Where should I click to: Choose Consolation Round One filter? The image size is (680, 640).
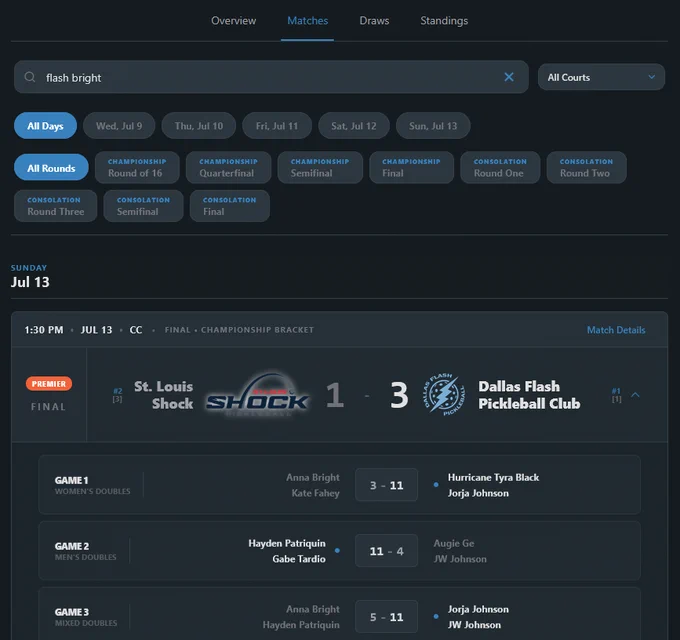coord(500,167)
